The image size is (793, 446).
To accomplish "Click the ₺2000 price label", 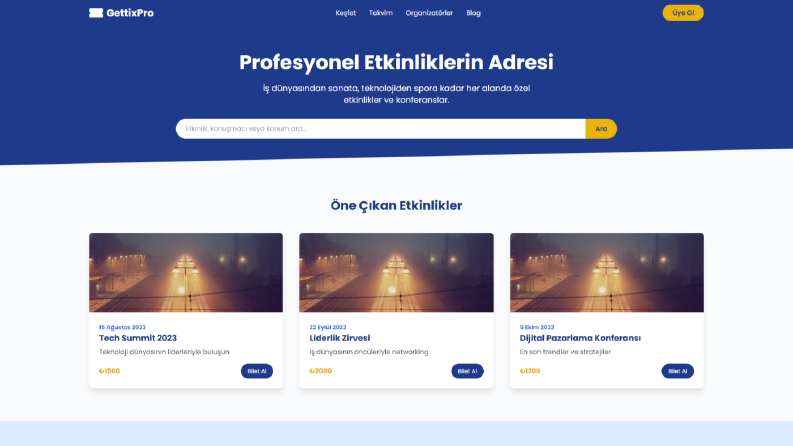I will click(x=320, y=371).
